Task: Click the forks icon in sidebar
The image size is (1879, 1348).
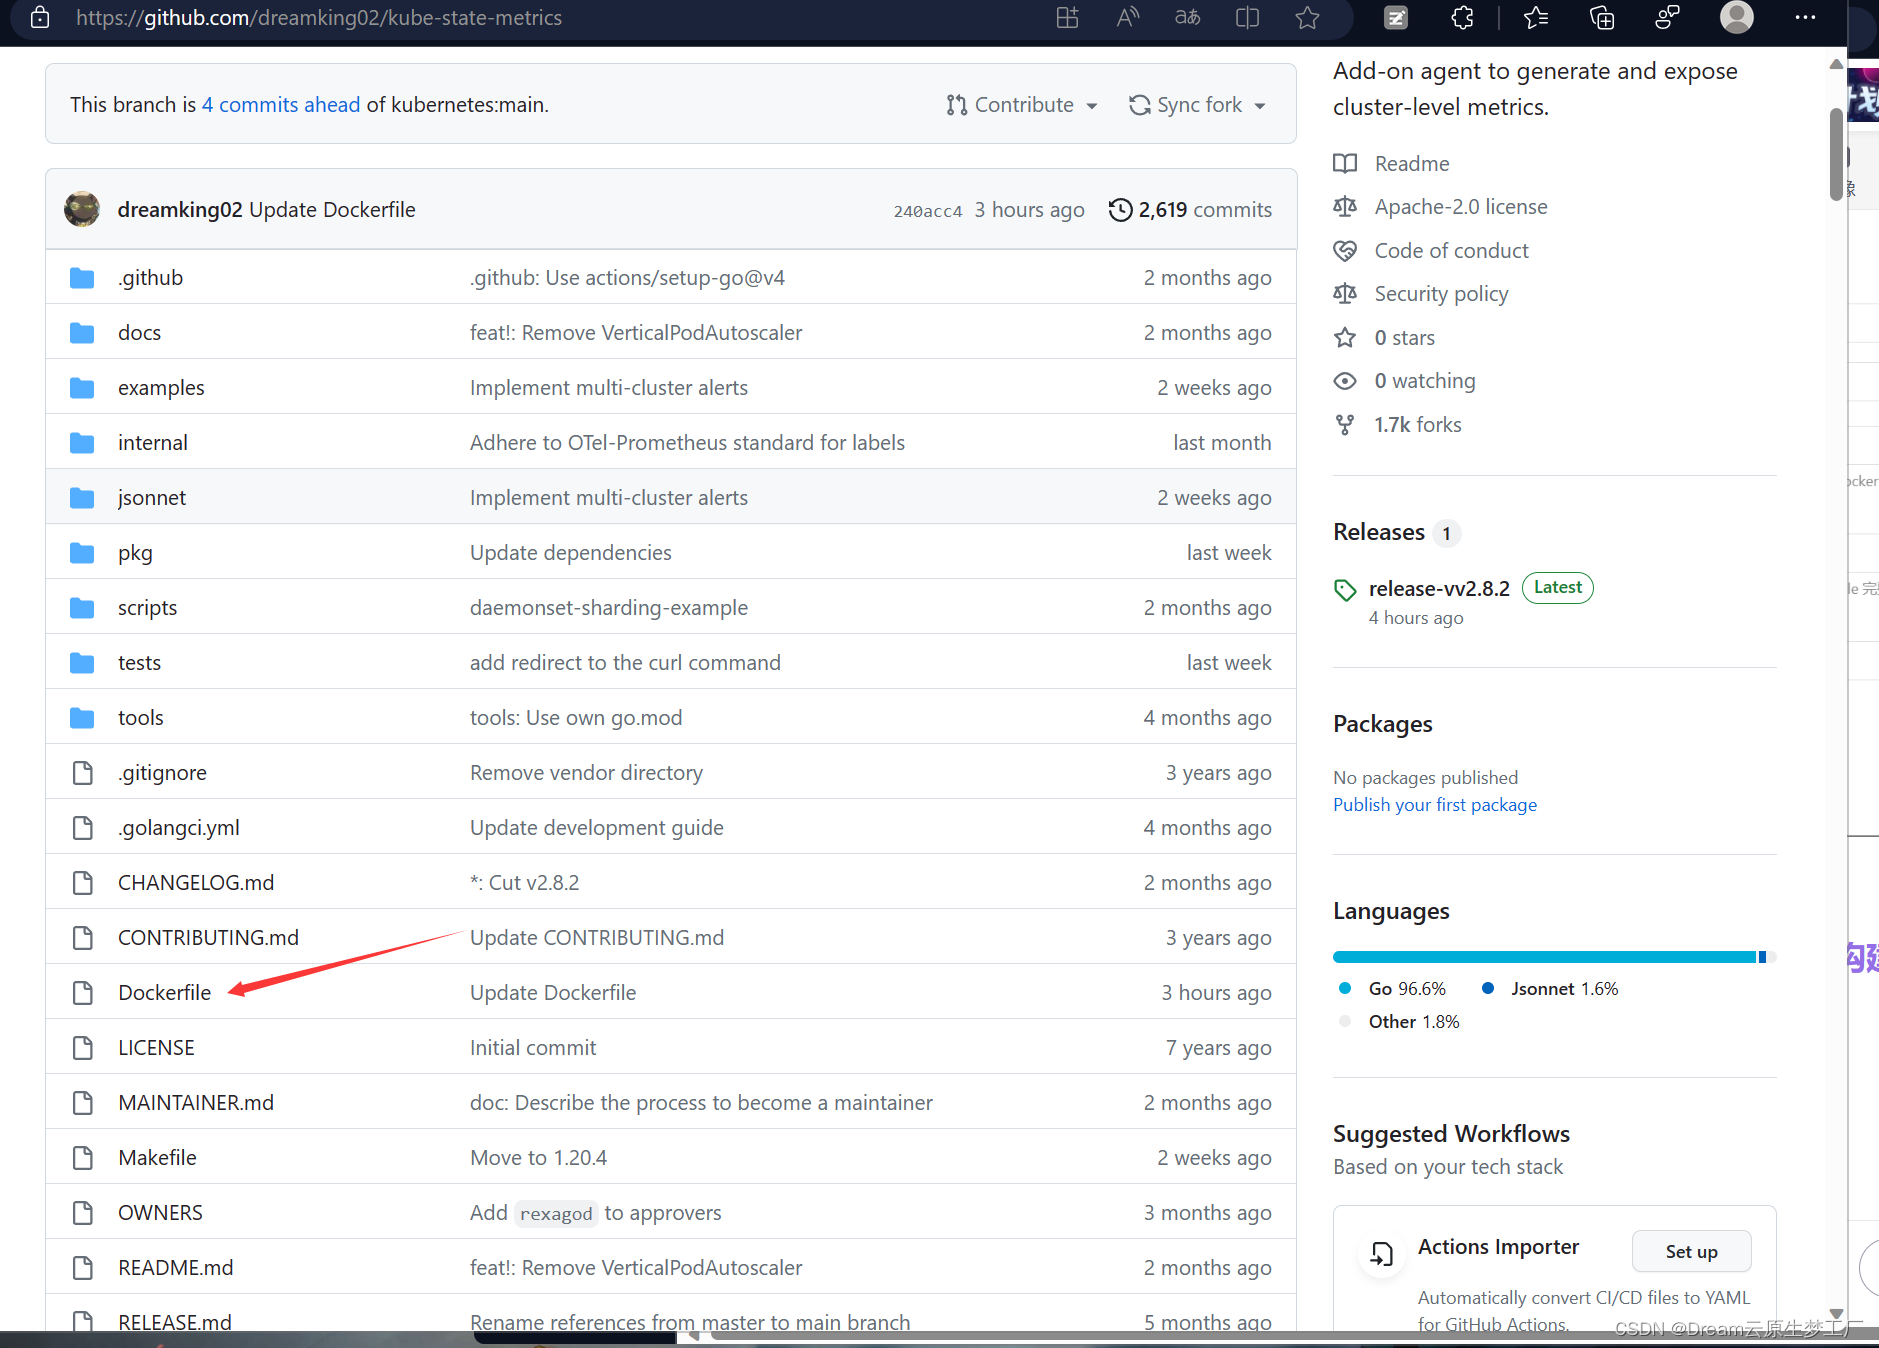Action: click(1345, 425)
